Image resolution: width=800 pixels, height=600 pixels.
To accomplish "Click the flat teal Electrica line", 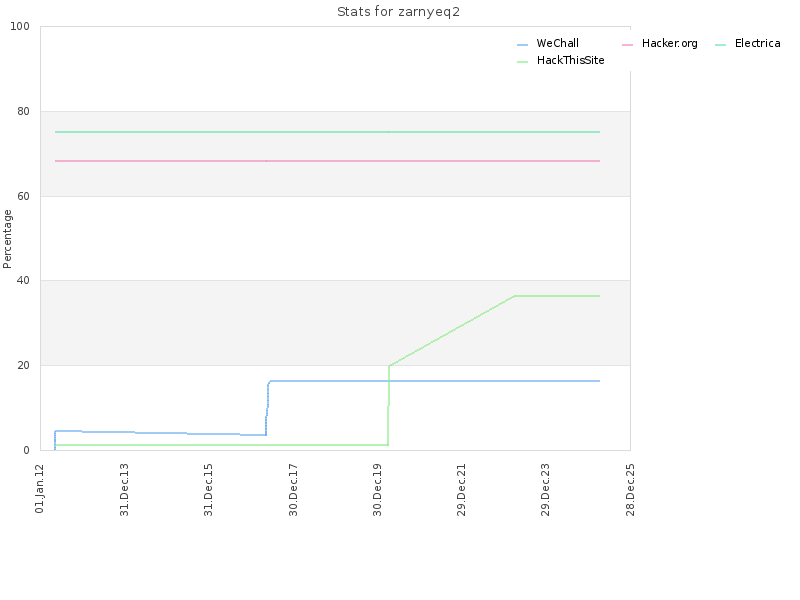I will click(327, 132).
